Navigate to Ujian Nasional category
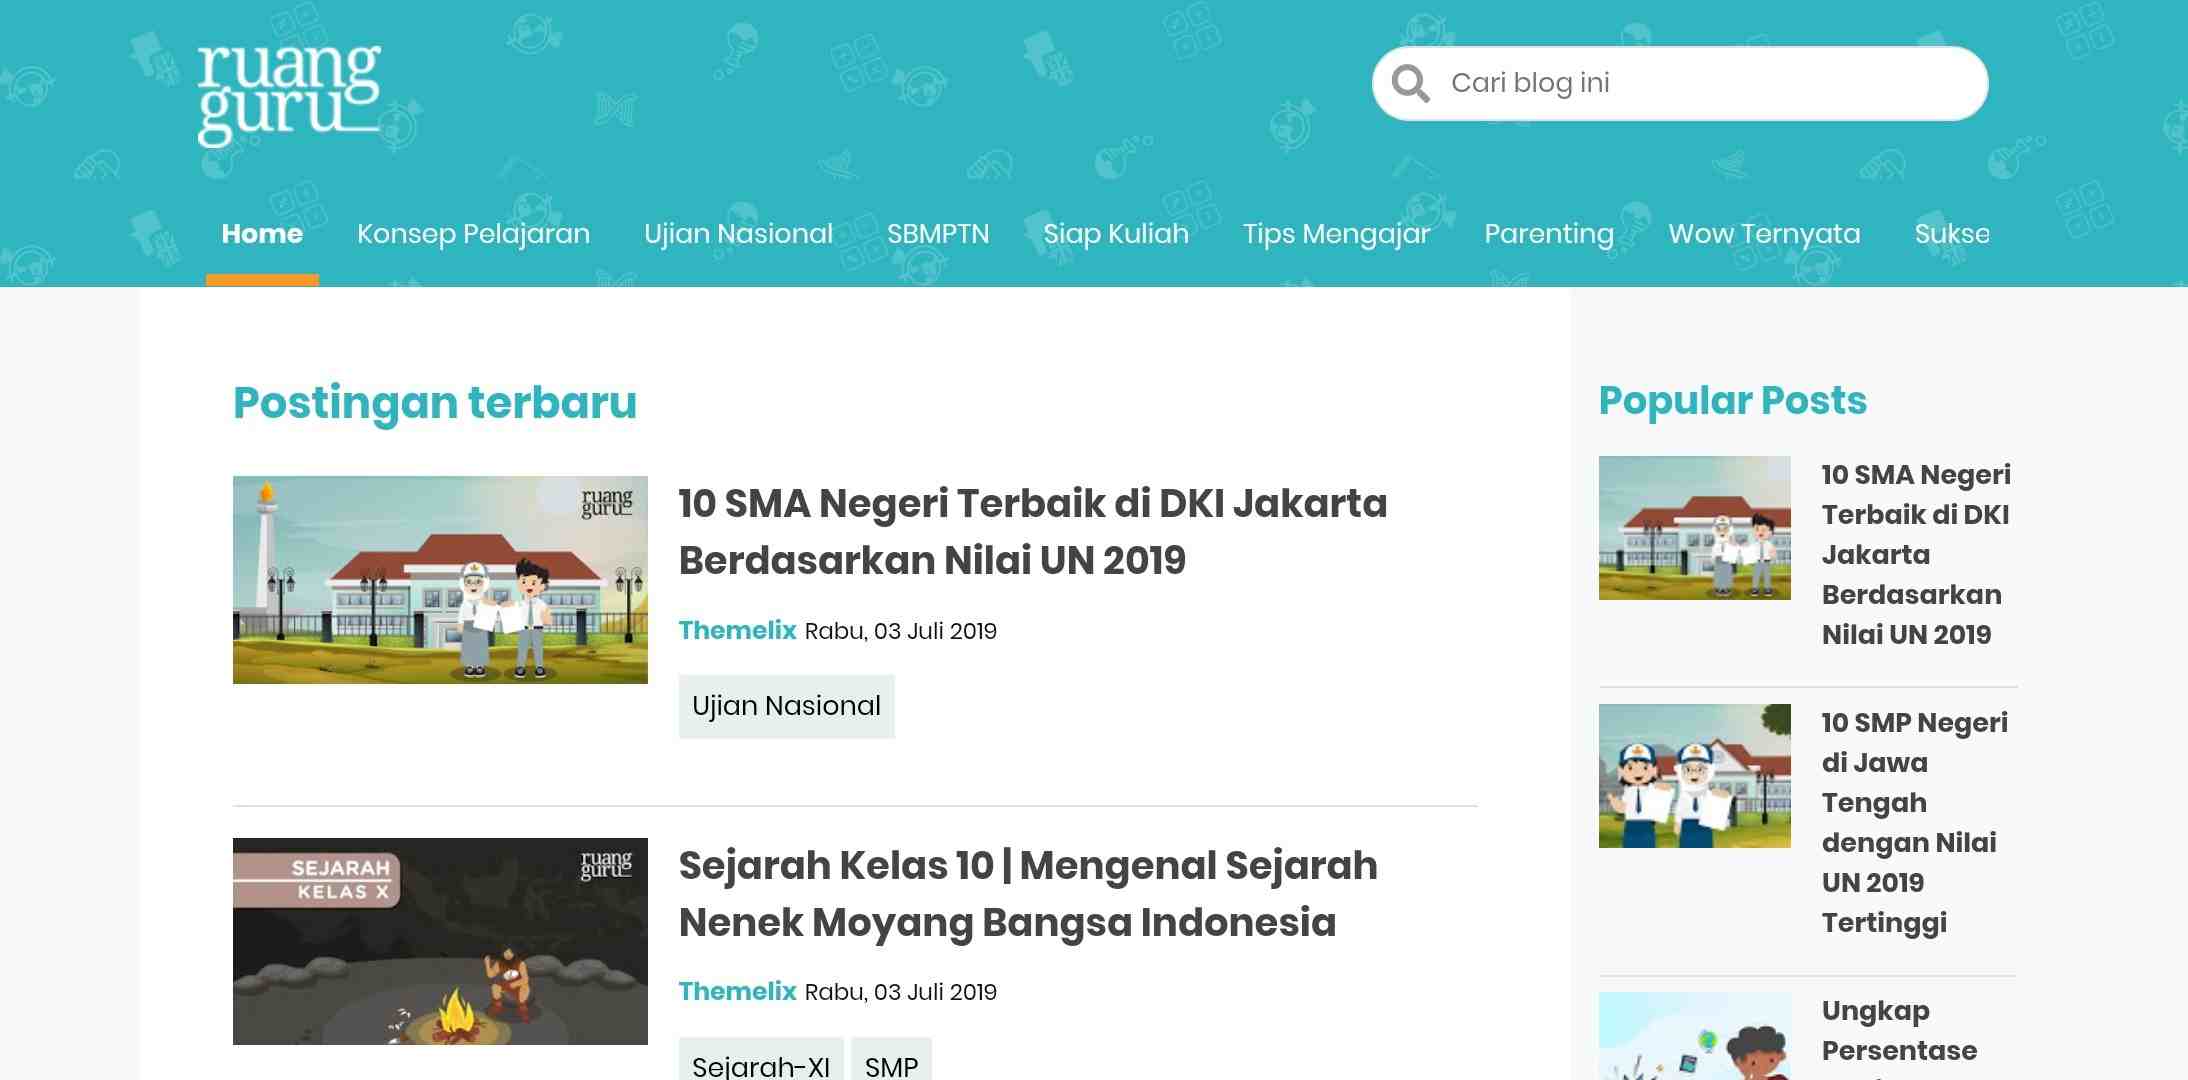The width and height of the screenshot is (2188, 1080). point(738,233)
